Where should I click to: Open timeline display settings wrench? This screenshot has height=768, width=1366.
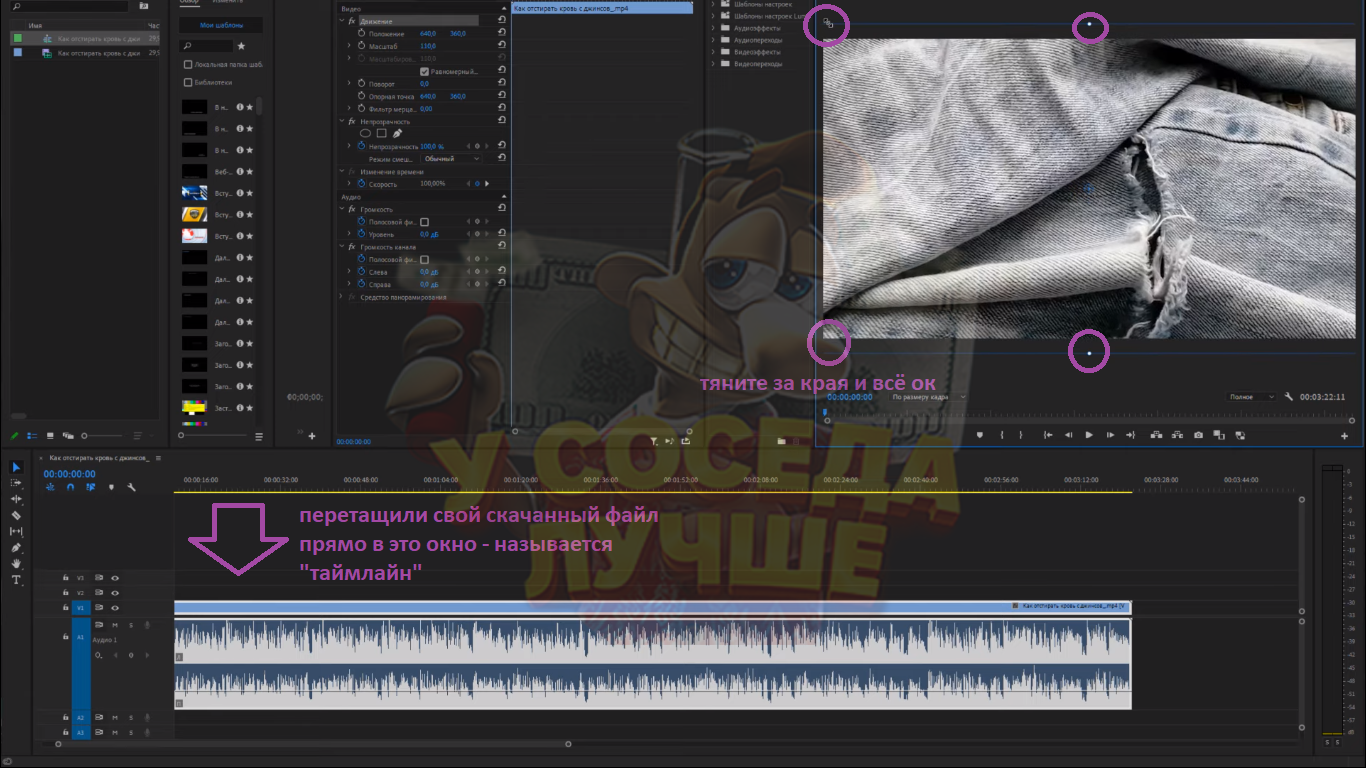pos(131,487)
